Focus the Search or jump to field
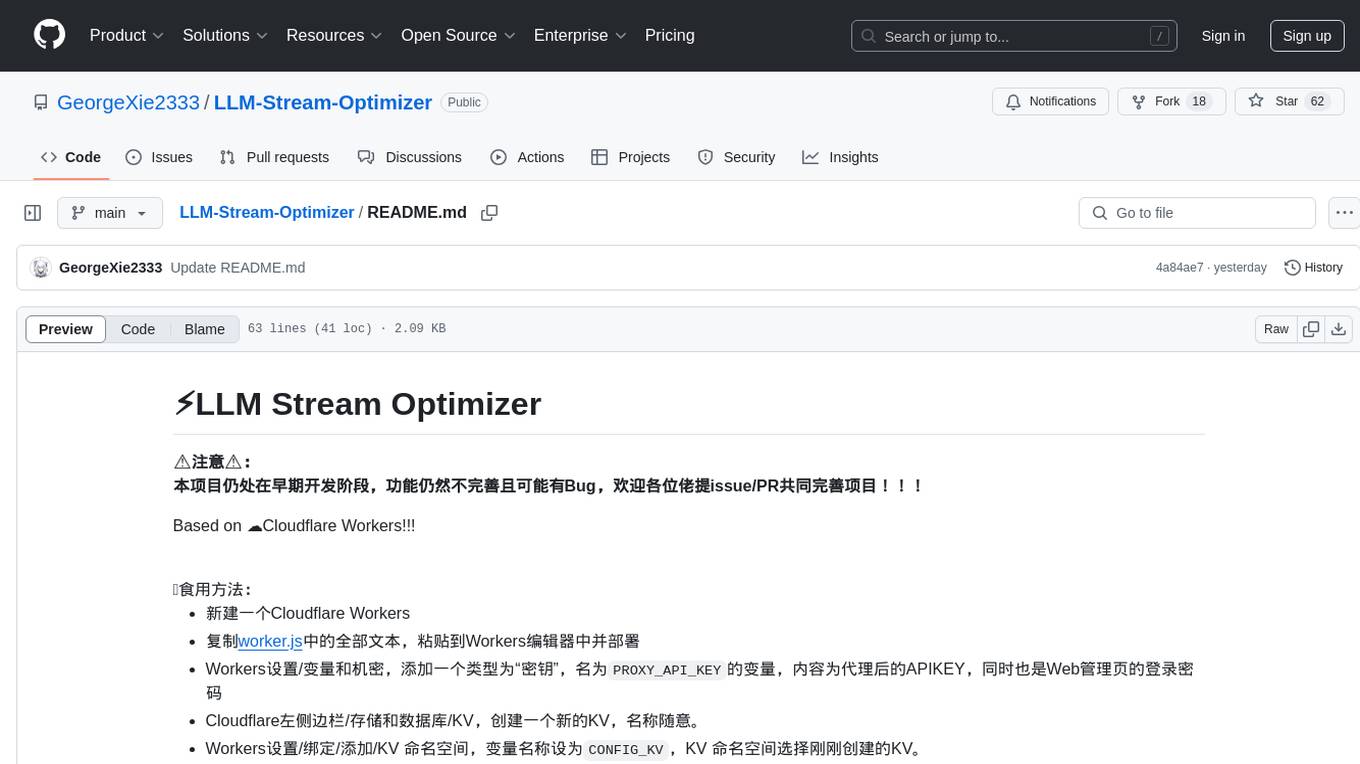The height and width of the screenshot is (764, 1360). tap(1016, 36)
